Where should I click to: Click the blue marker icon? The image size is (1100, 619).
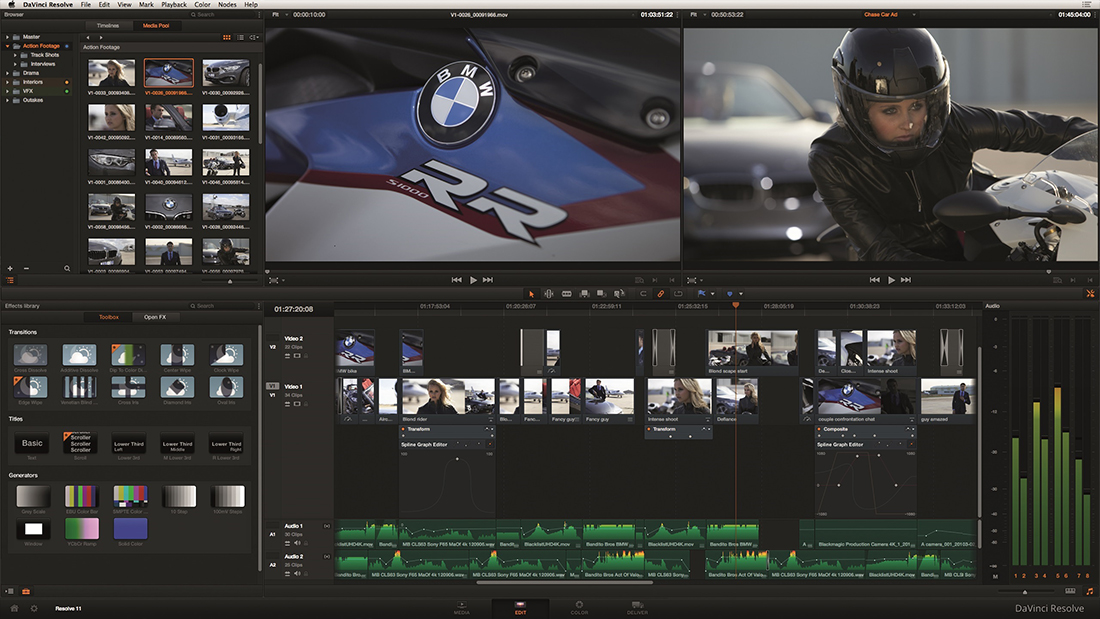point(730,294)
